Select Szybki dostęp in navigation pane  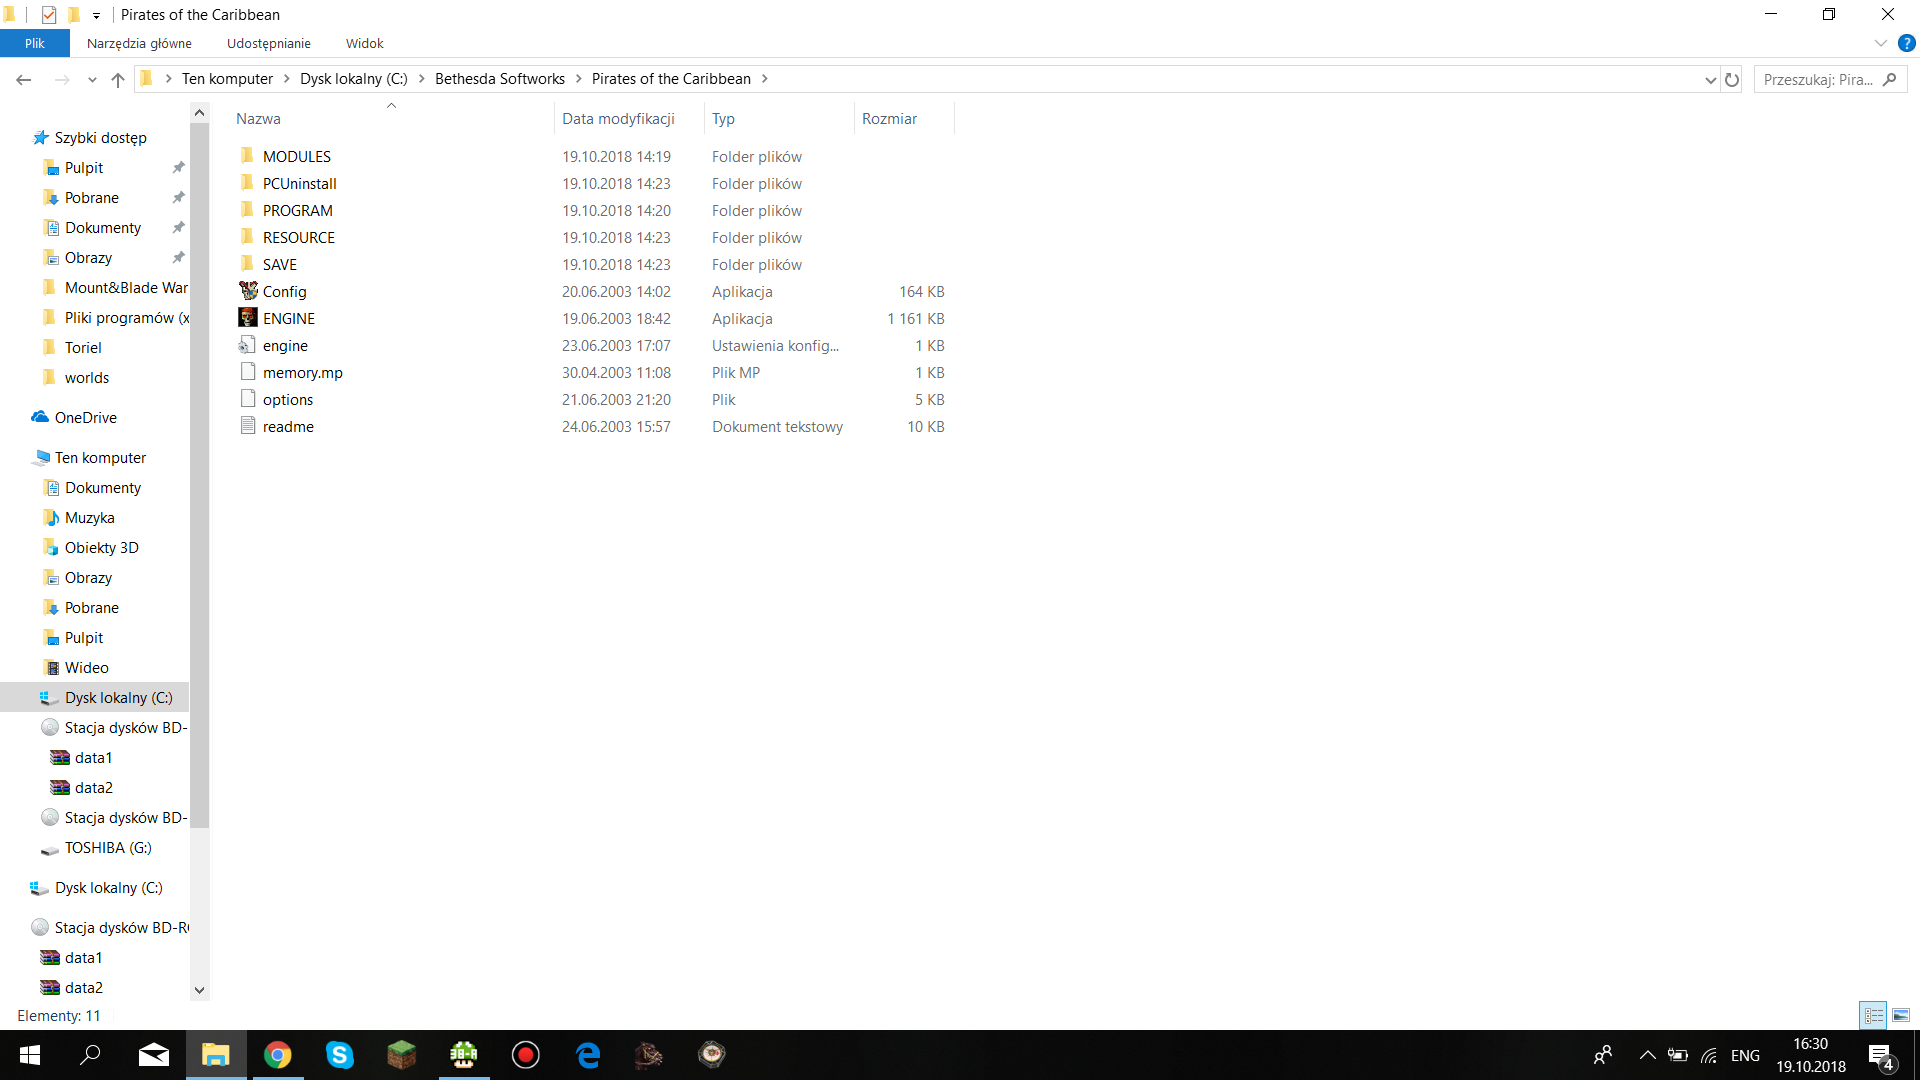coord(100,138)
